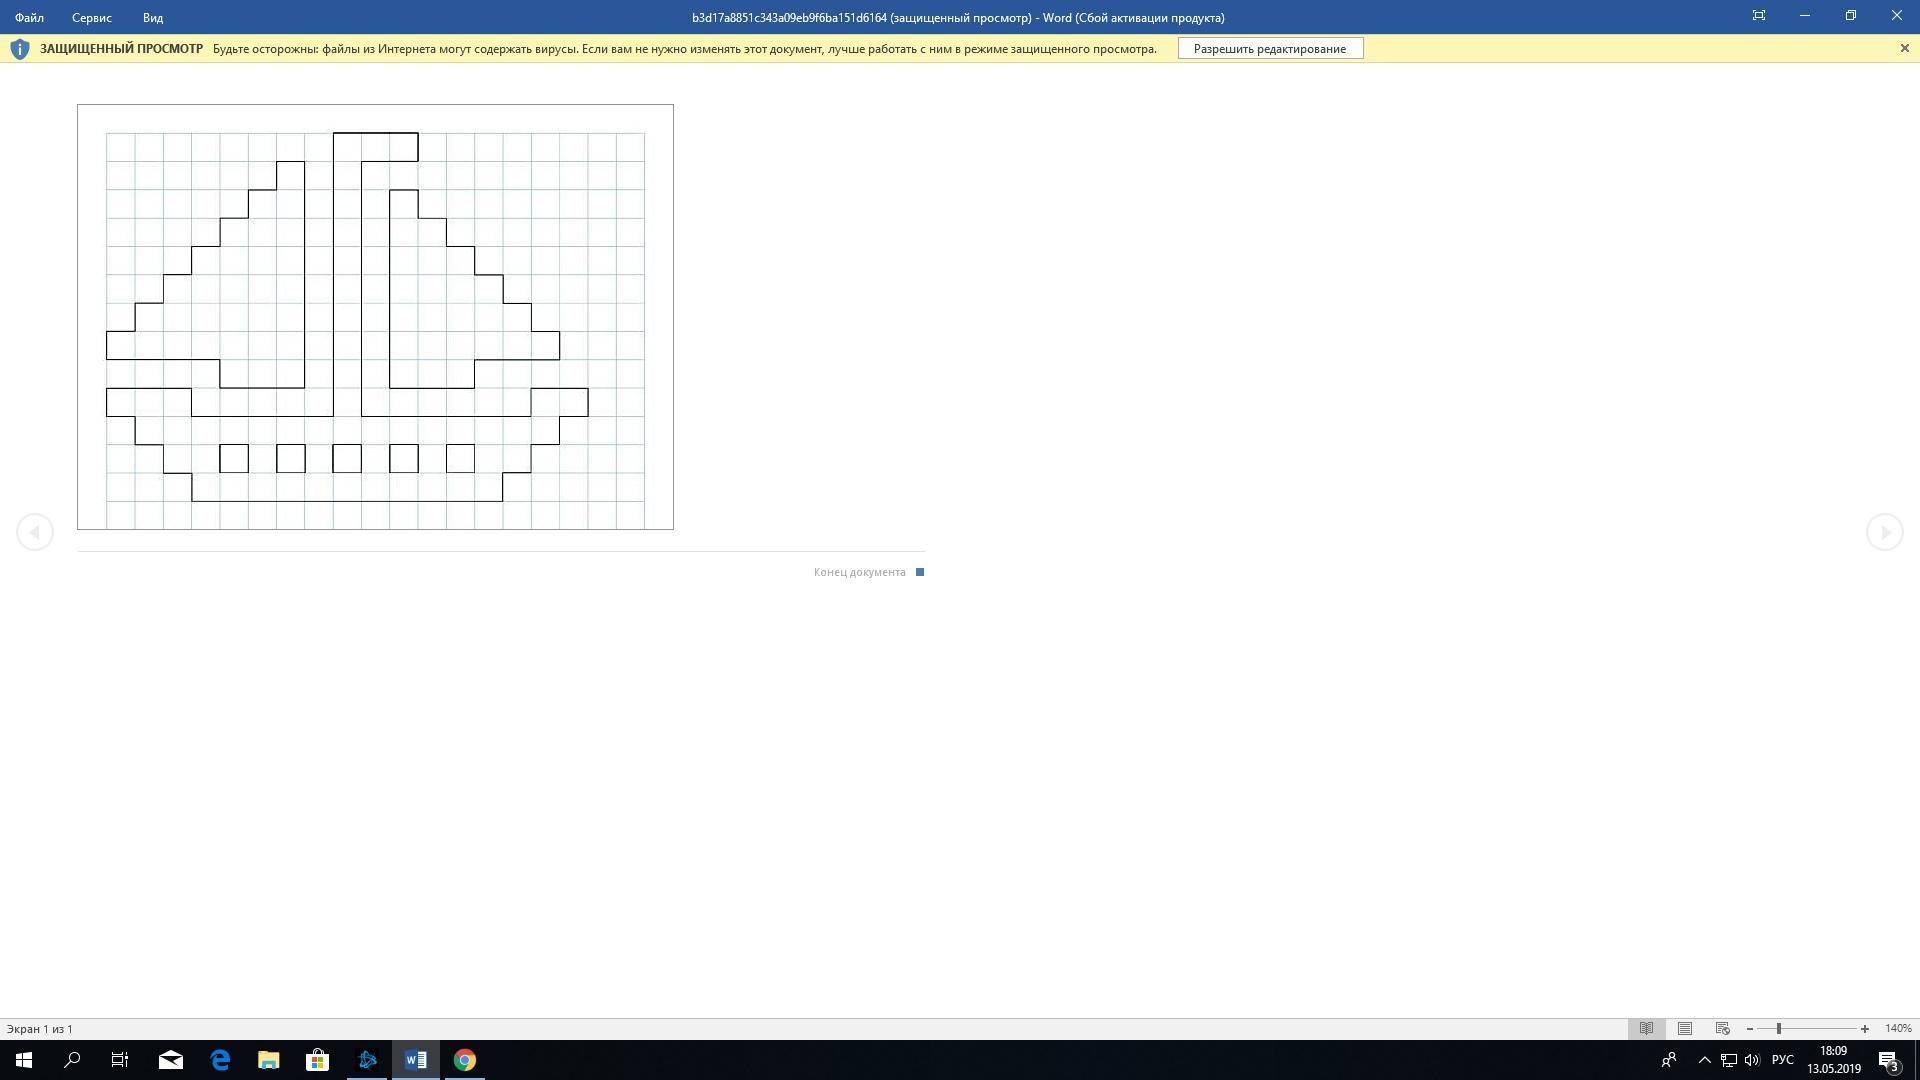Open the Сервис menu
Image resolution: width=1920 pixels, height=1080 pixels.
coord(91,17)
